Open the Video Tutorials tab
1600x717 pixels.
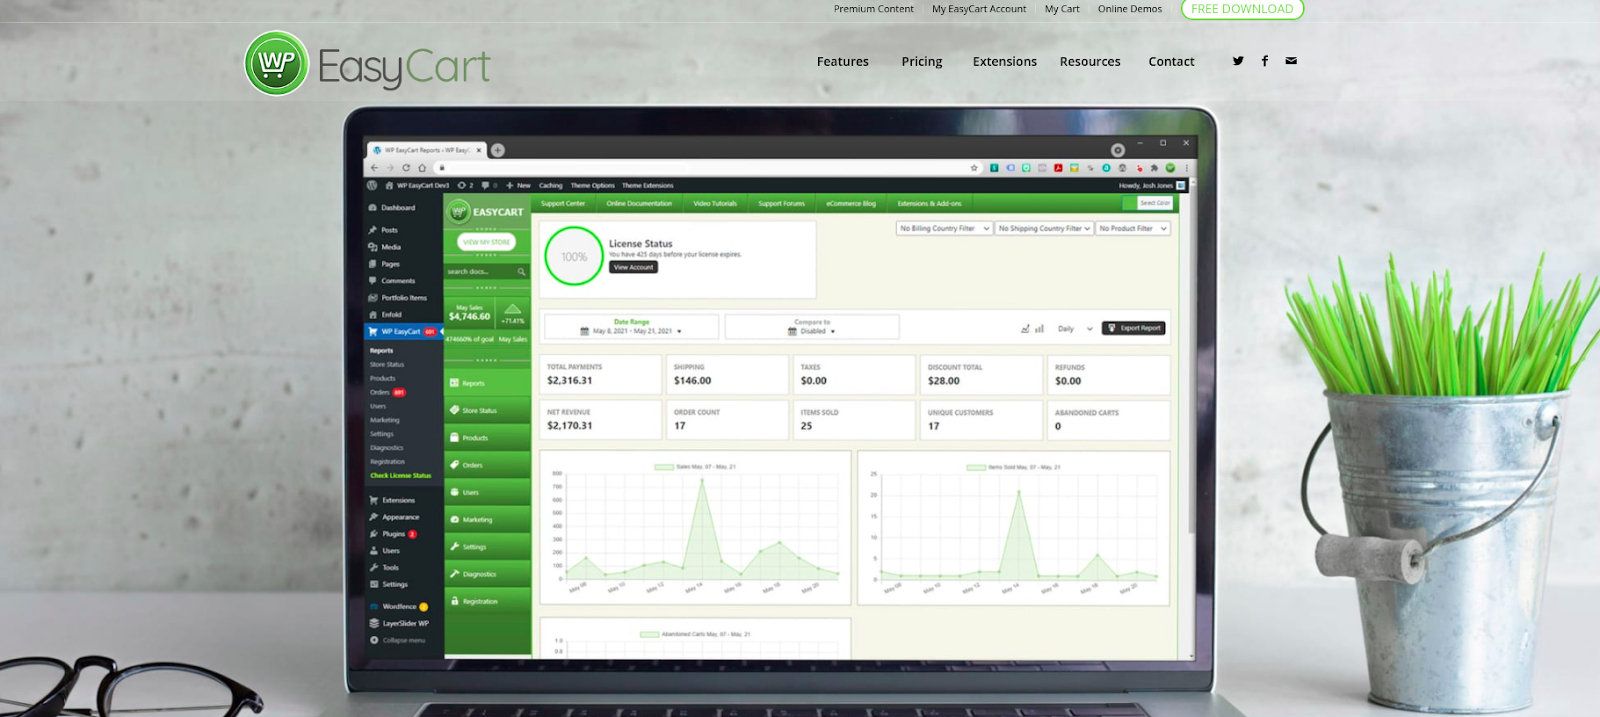tap(715, 203)
